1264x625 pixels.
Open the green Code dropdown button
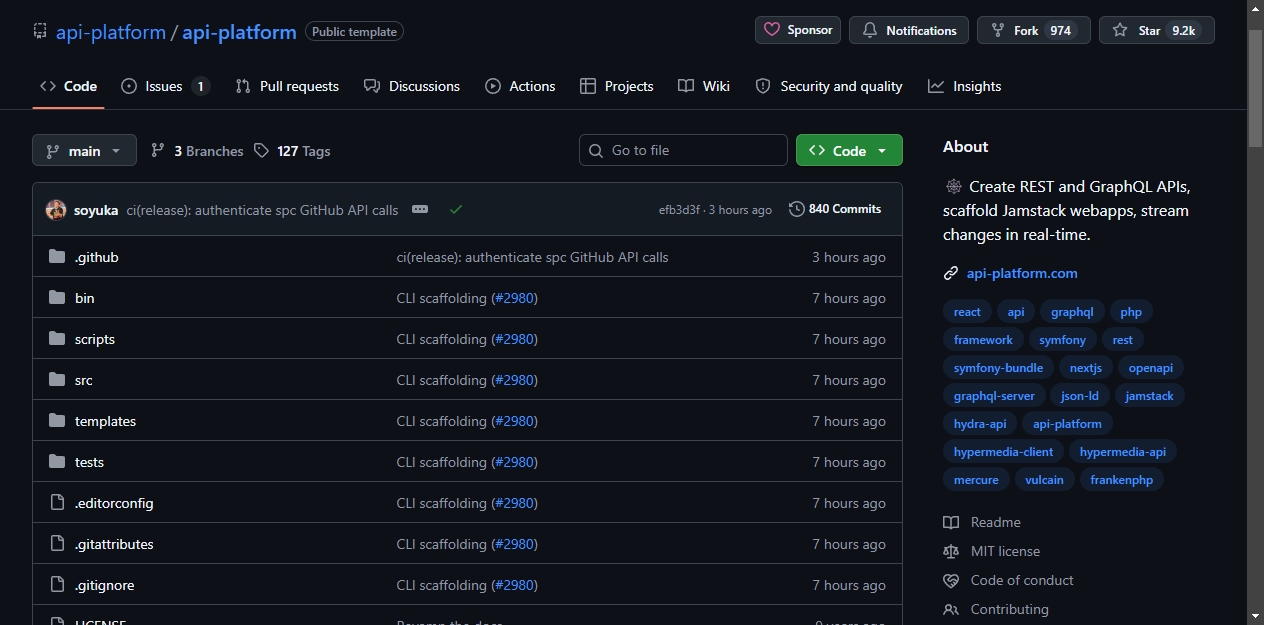pos(849,150)
